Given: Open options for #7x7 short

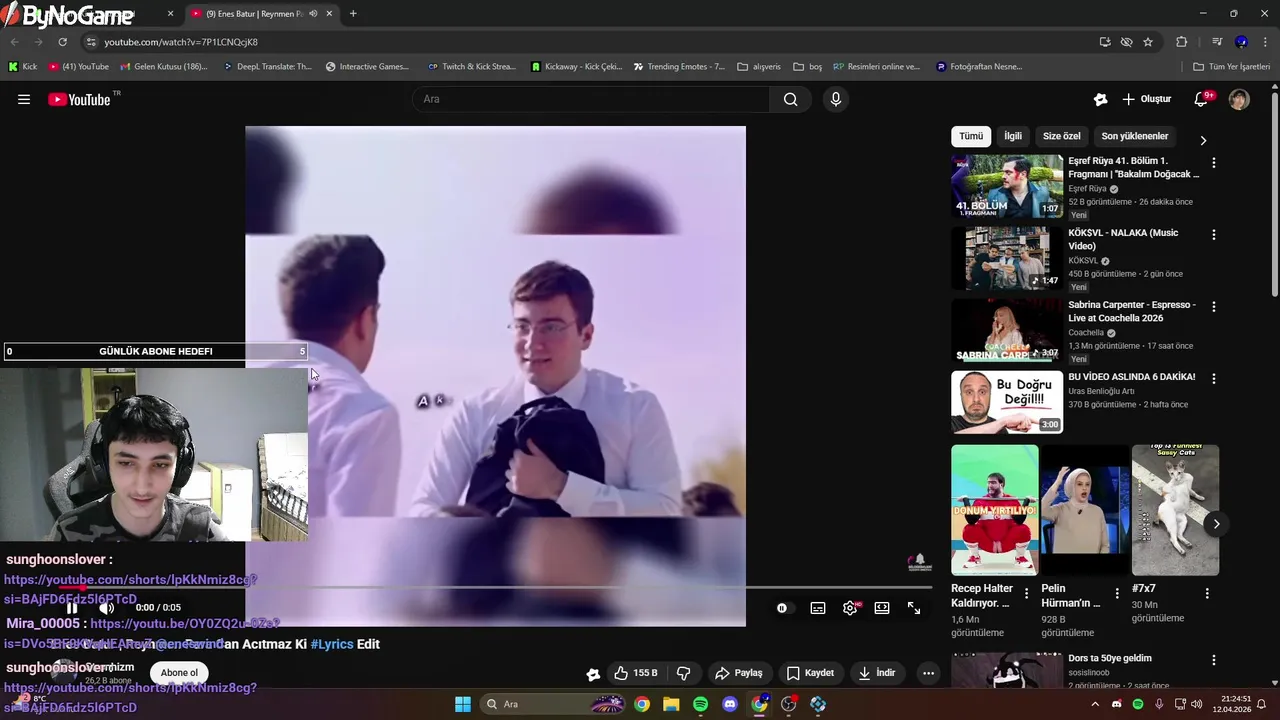Looking at the screenshot, I should [x=1207, y=593].
